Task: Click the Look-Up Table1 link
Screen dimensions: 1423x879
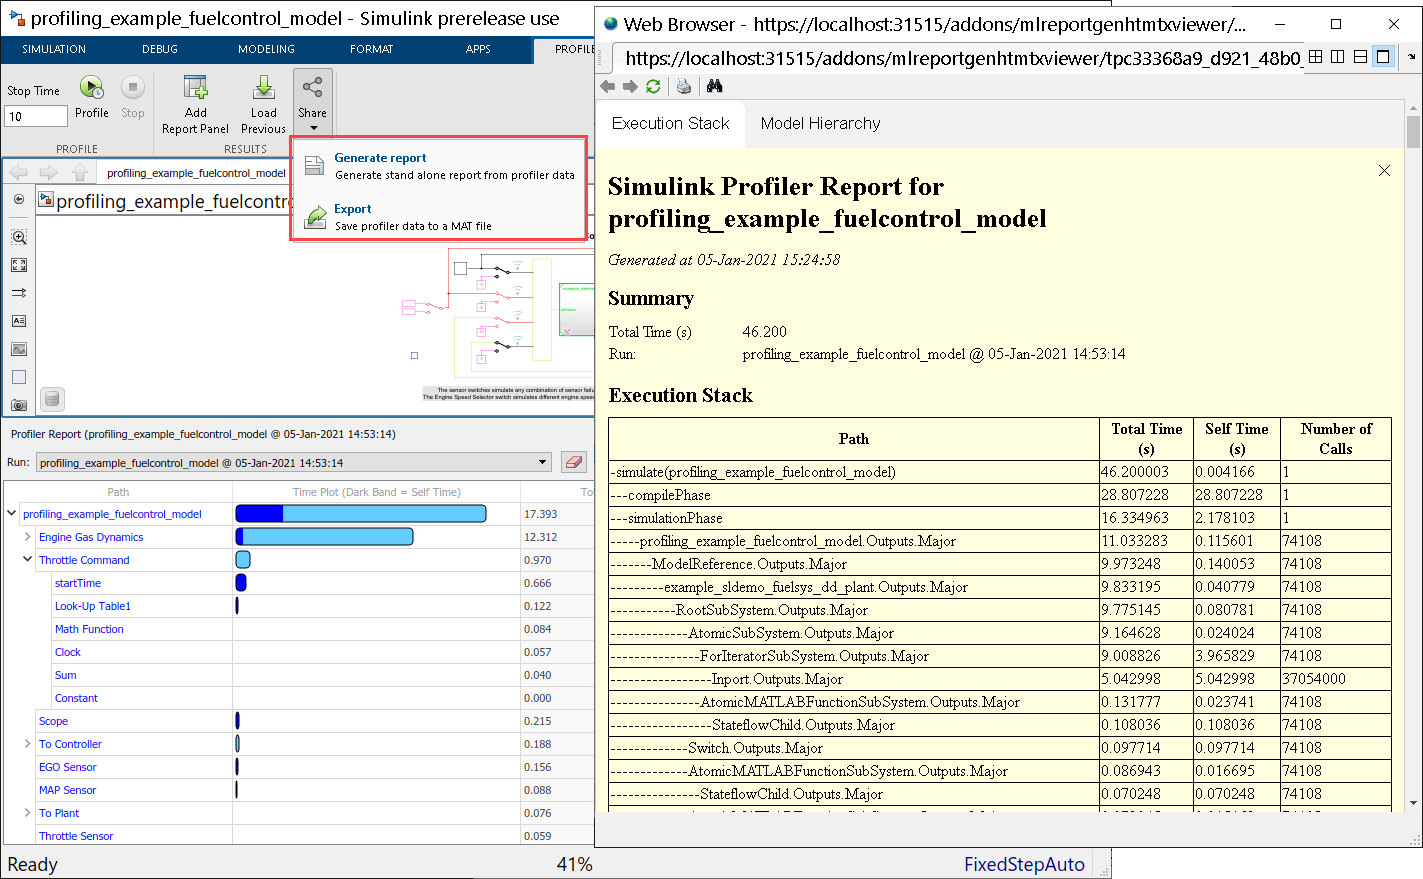Action: coord(93,606)
